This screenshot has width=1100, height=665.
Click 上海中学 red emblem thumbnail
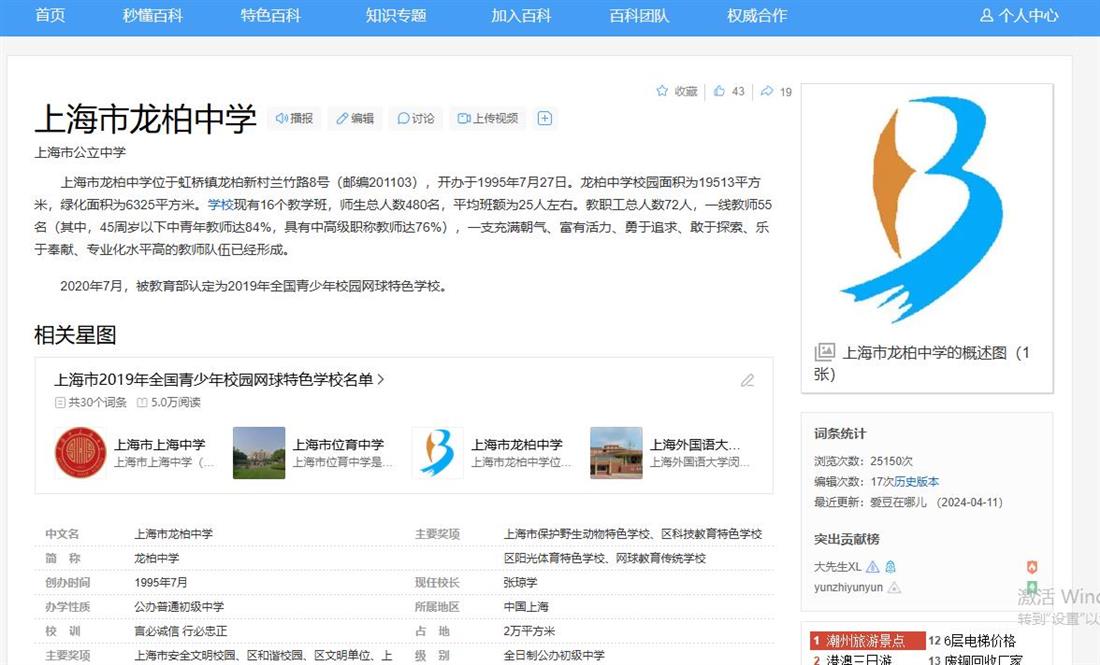[80, 453]
